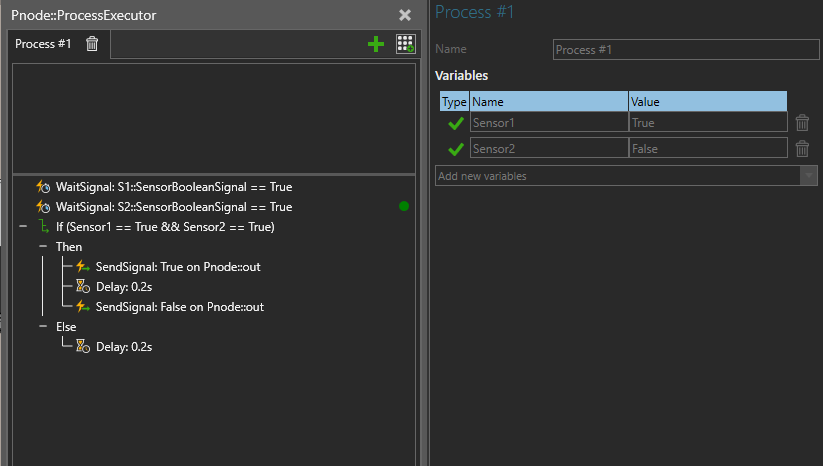The height and width of the screenshot is (466, 823).
Task: Select the first WaitSignal S1 statement icon
Action: click(43, 187)
